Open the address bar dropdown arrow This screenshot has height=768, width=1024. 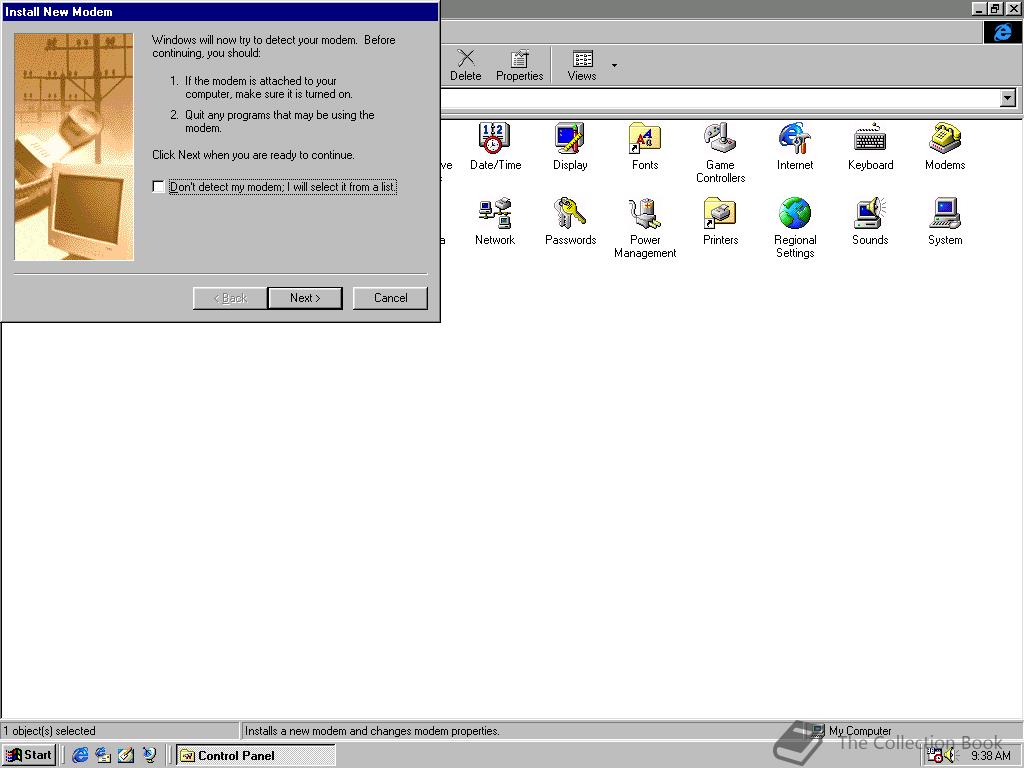(1008, 98)
